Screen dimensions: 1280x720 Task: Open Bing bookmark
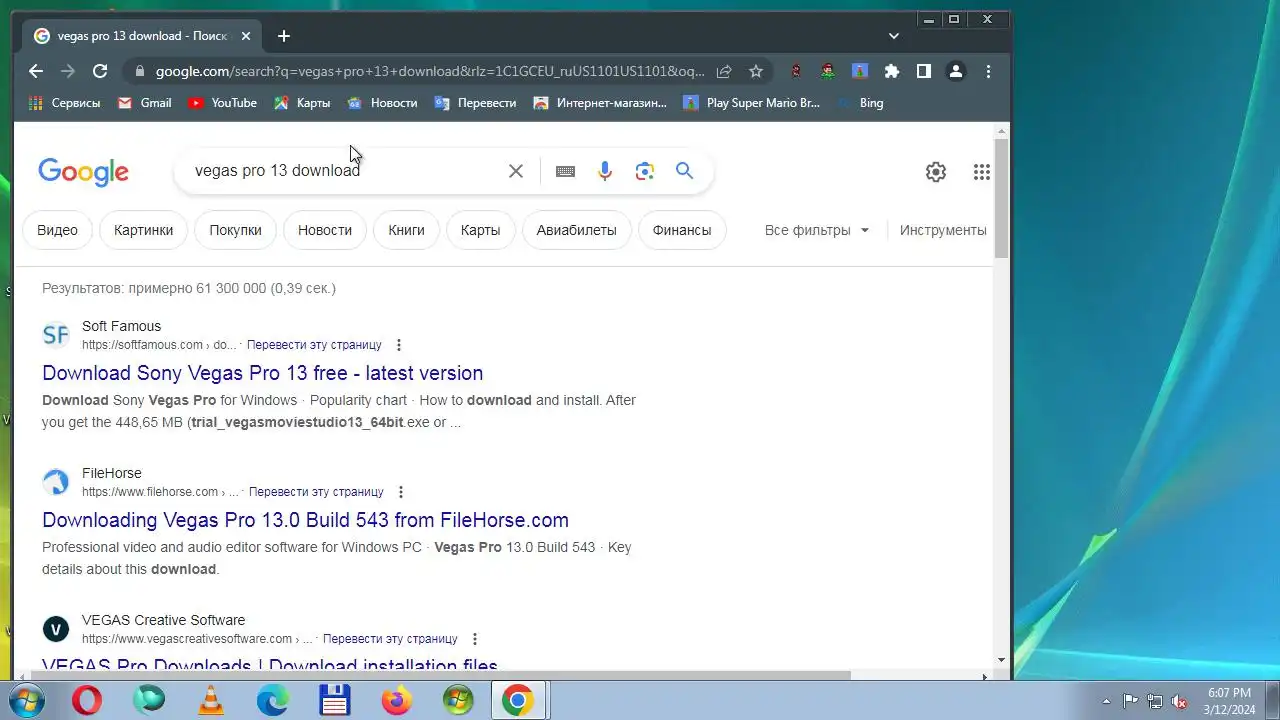pos(860,103)
